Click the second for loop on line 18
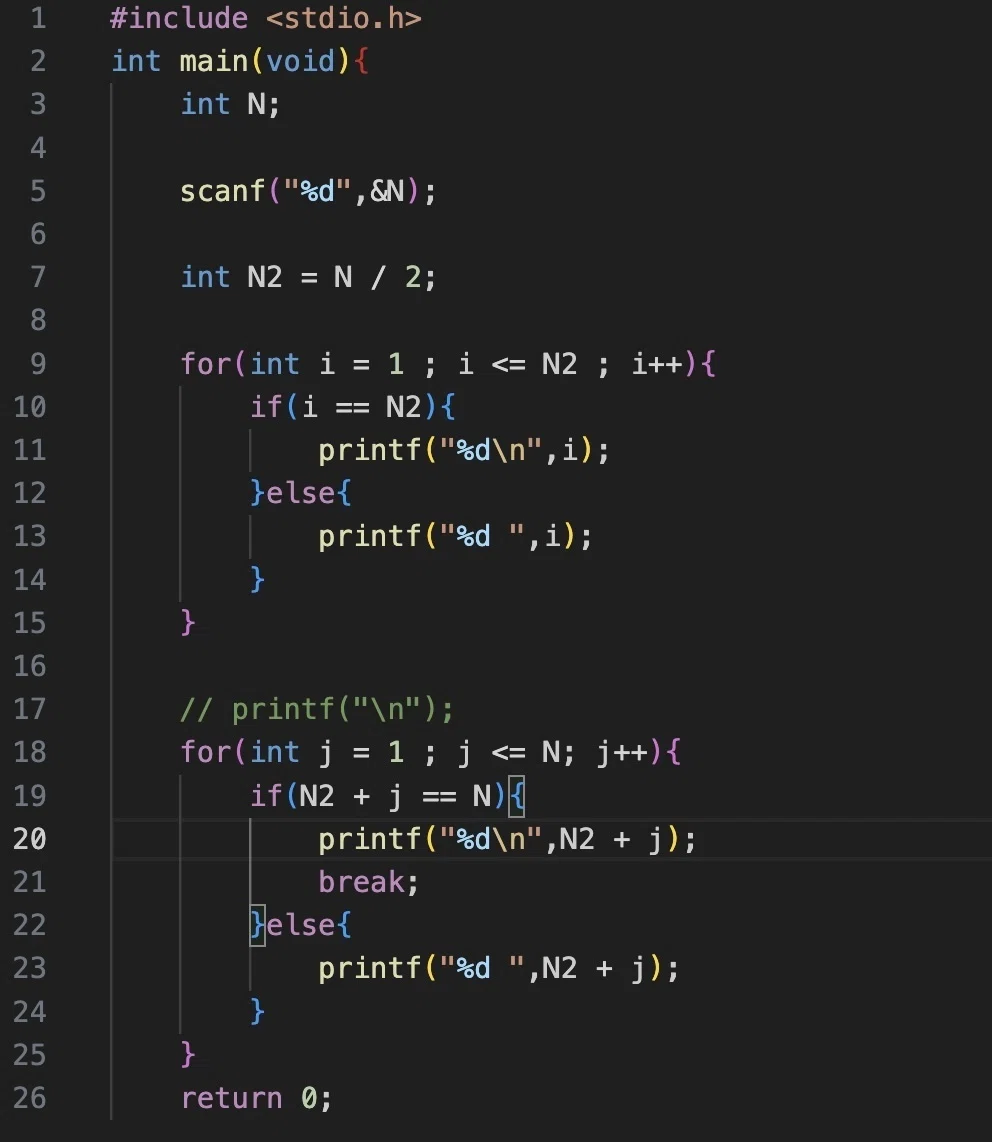The image size is (992, 1142). 430,752
